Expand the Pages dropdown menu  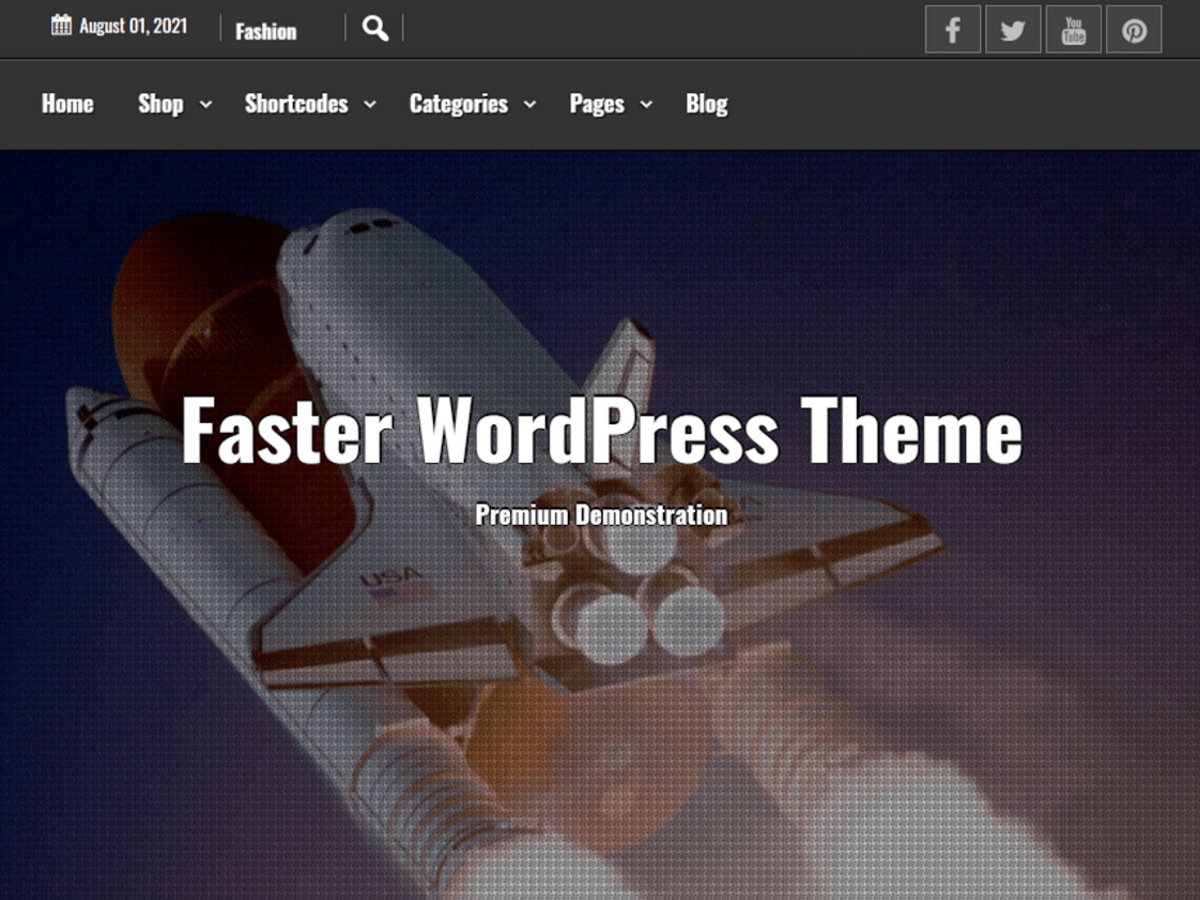(x=596, y=104)
